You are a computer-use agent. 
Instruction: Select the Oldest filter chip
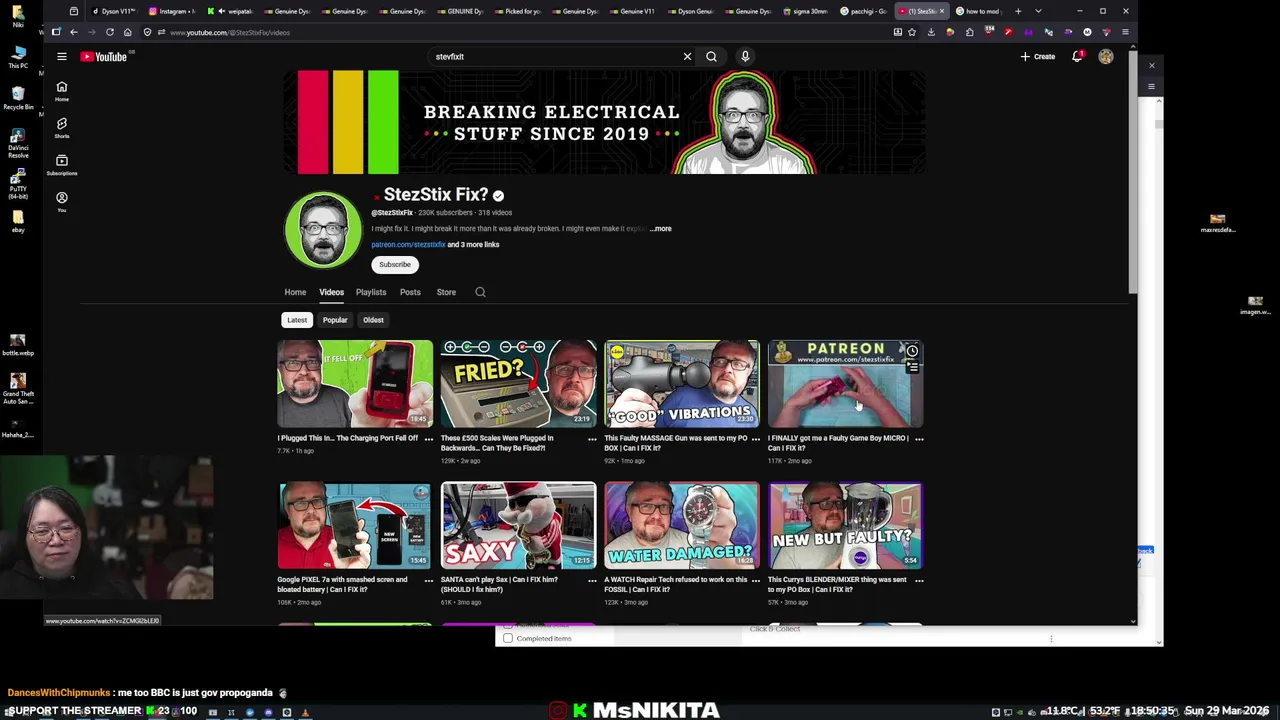point(373,320)
